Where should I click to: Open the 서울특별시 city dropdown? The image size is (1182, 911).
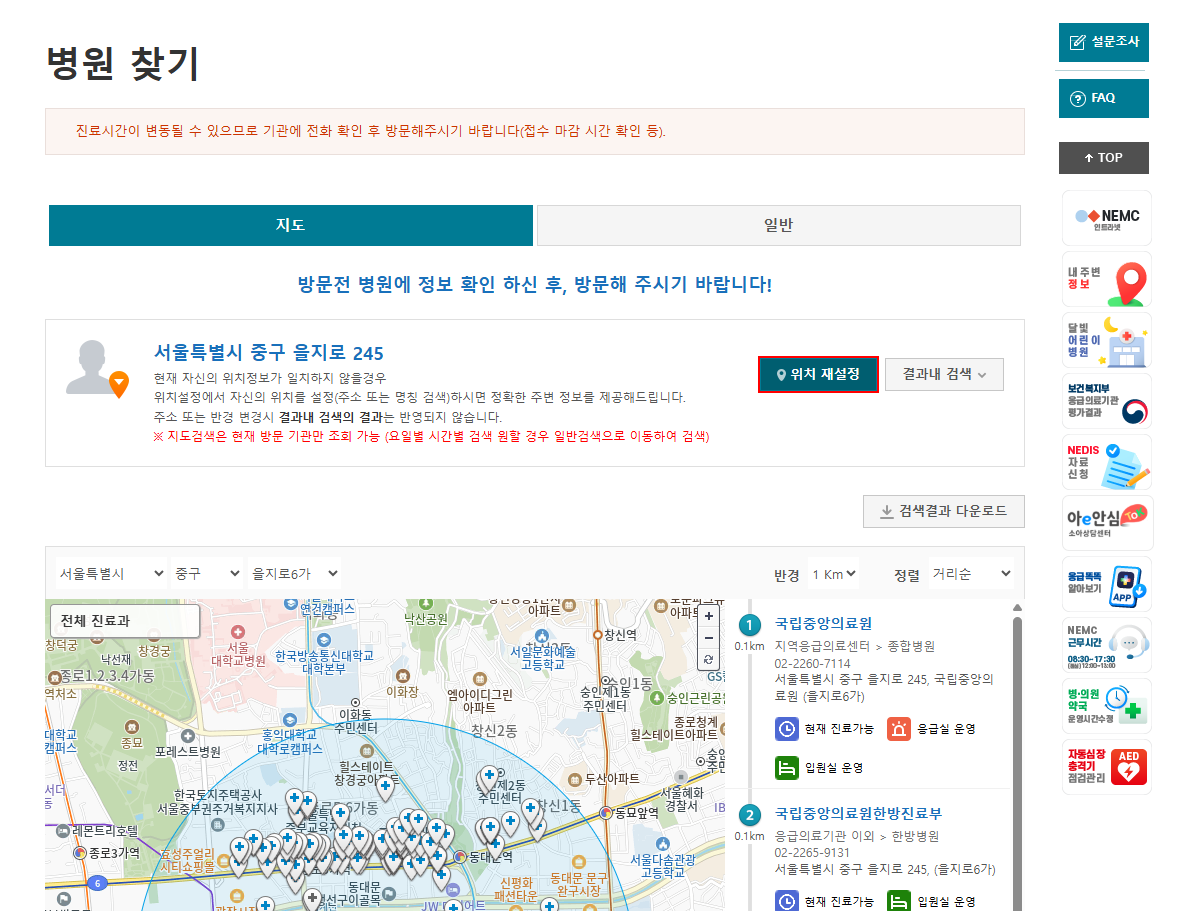click(111, 574)
